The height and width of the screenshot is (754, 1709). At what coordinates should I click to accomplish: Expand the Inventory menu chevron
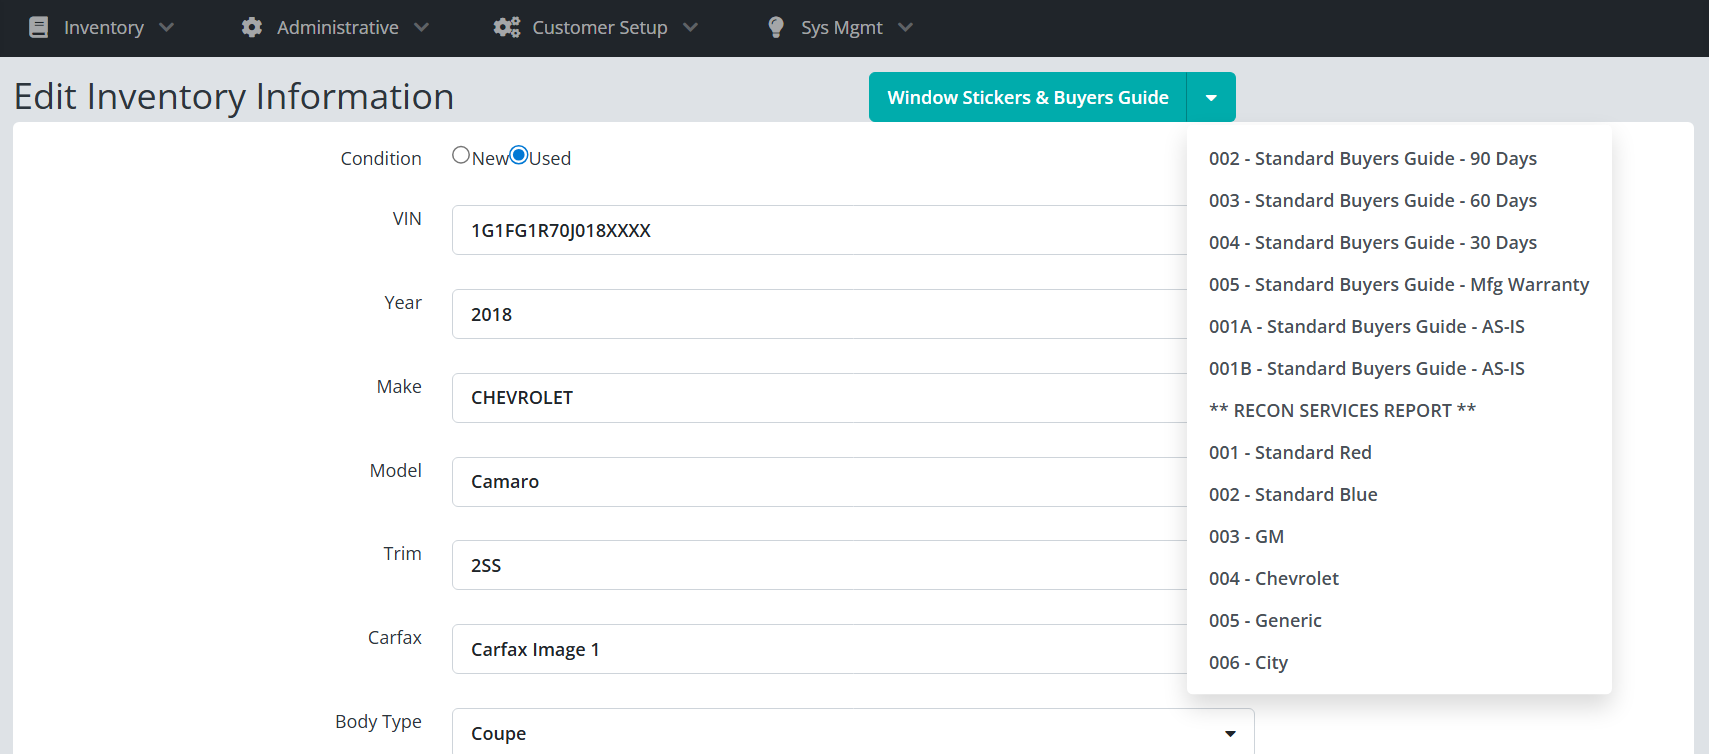(166, 27)
